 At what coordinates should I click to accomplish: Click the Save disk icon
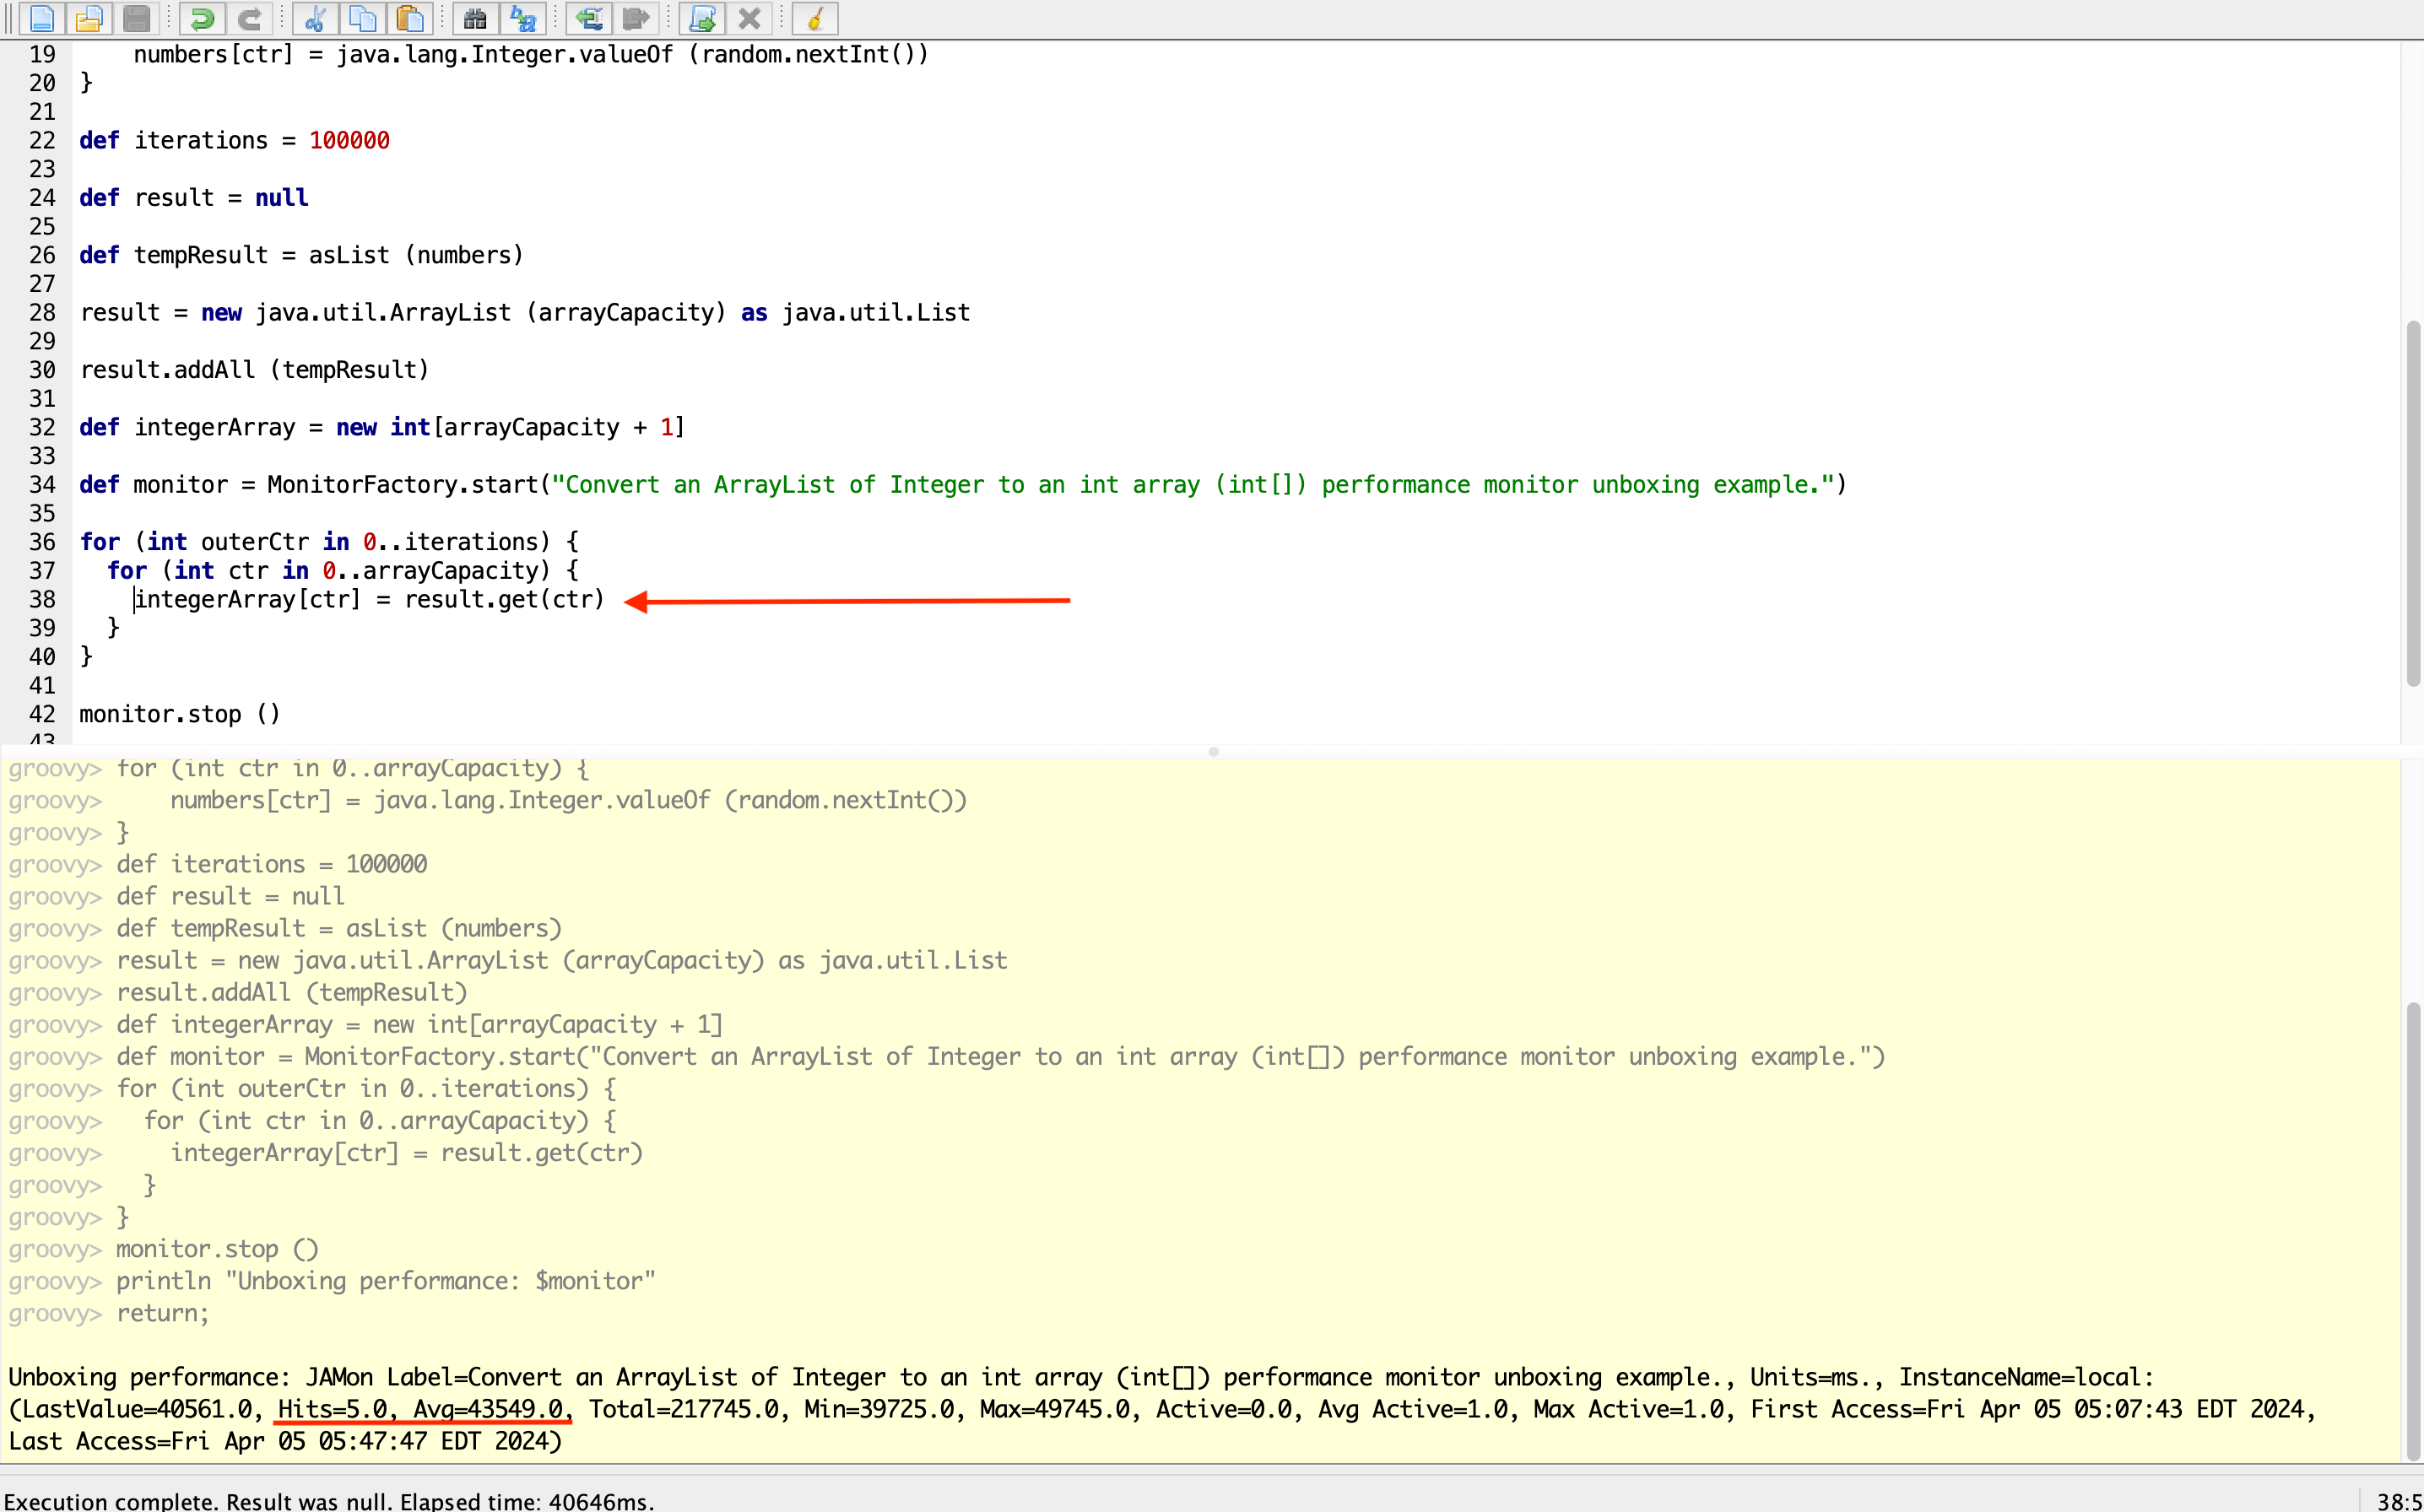[137, 18]
